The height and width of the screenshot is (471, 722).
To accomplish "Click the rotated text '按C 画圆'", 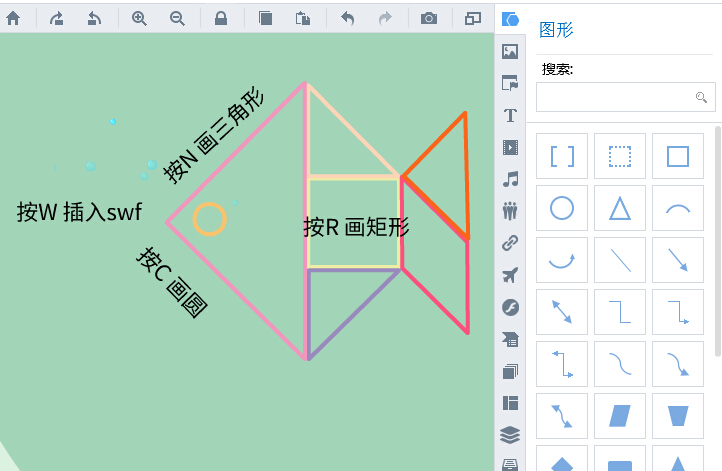I will coord(172,282).
